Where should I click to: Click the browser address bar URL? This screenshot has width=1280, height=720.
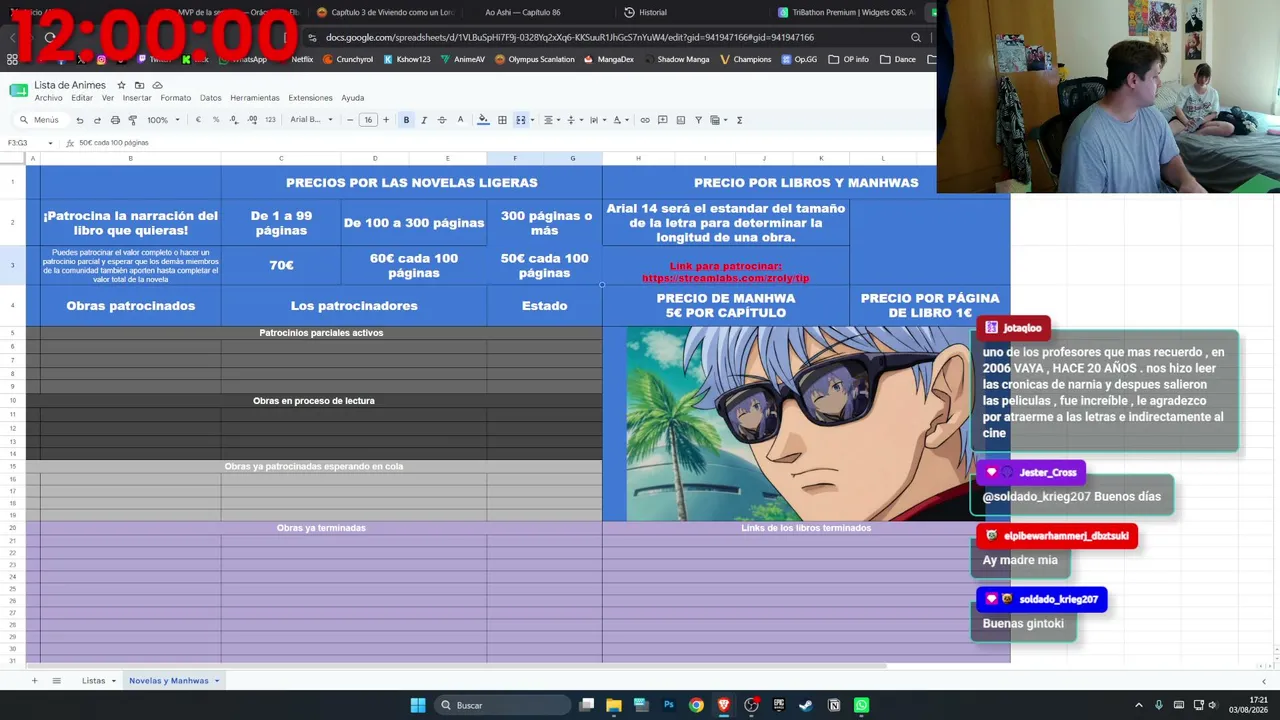[x=570, y=37]
